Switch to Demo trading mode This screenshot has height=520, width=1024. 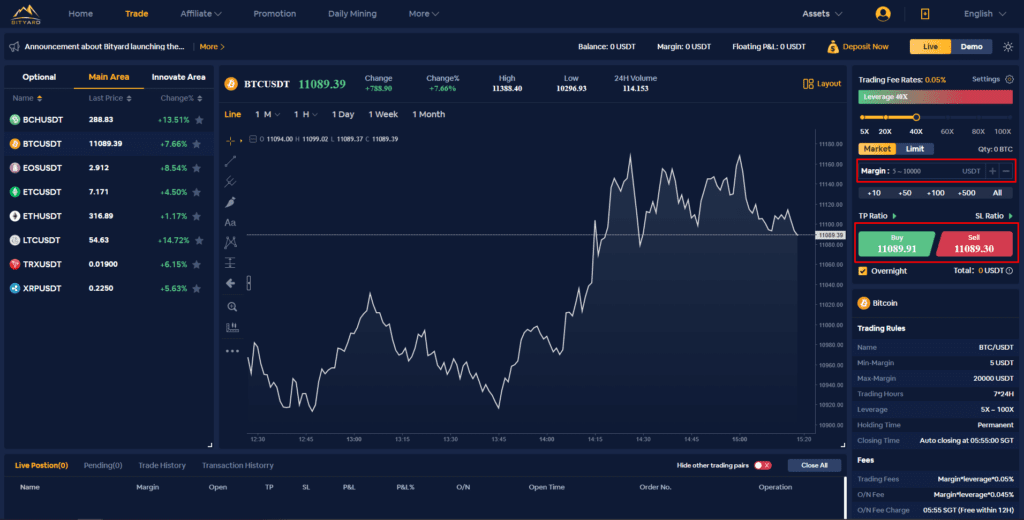pos(971,46)
